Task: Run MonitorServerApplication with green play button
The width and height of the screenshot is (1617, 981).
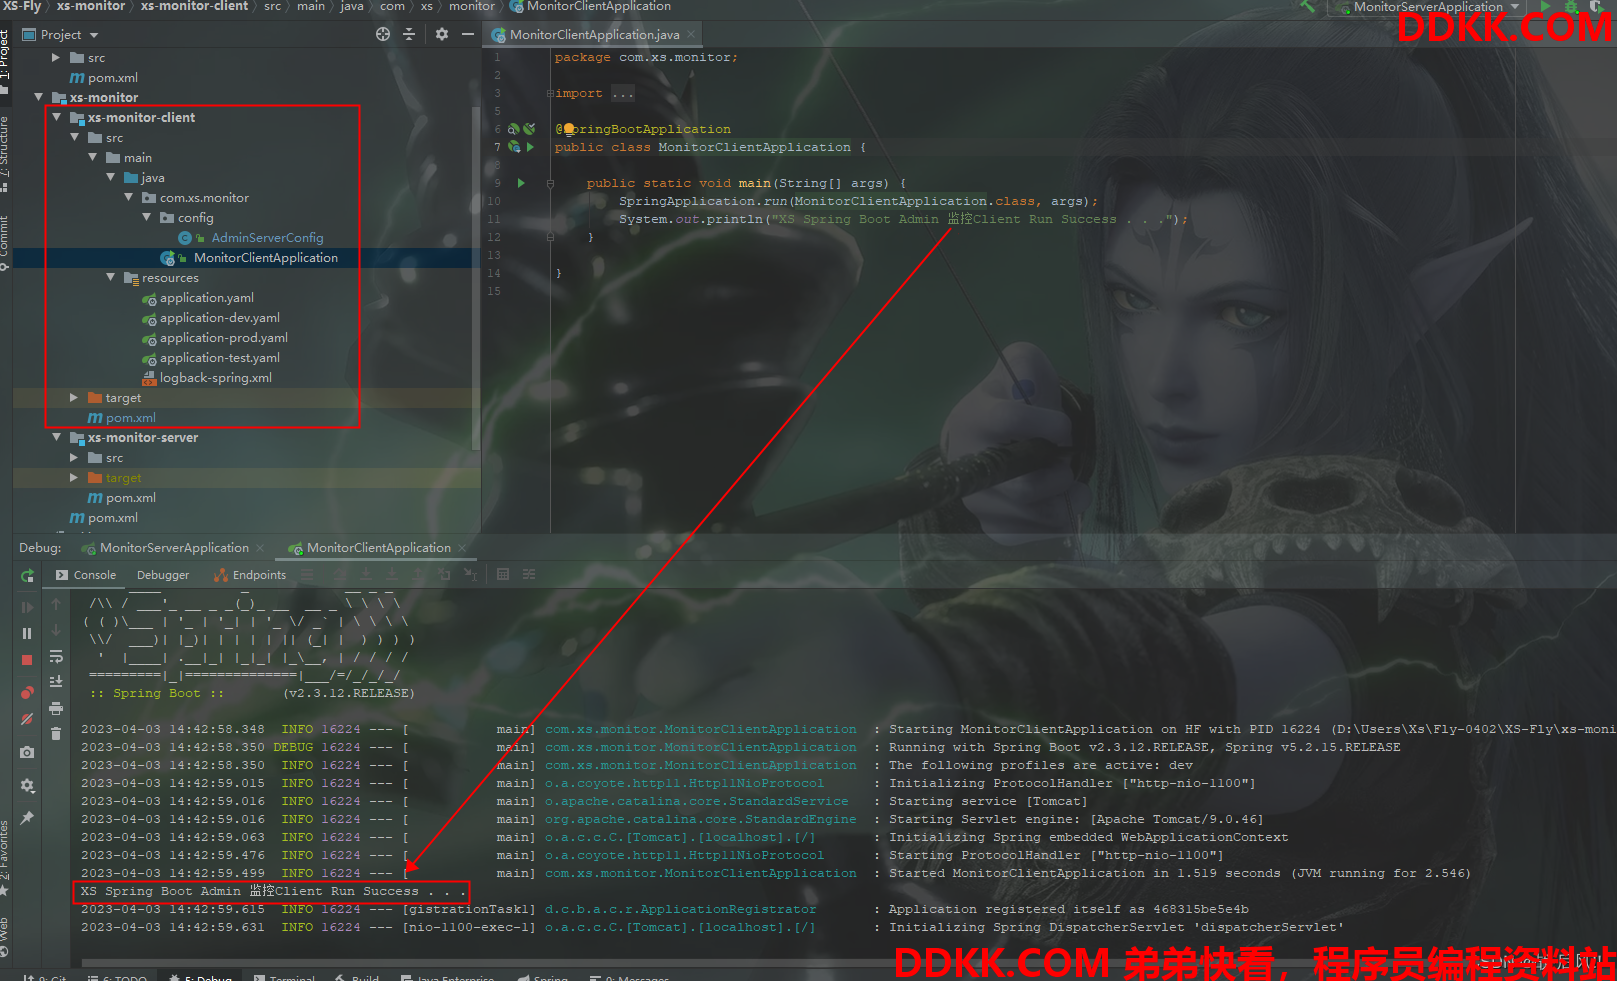Action: pyautogui.click(x=1545, y=6)
